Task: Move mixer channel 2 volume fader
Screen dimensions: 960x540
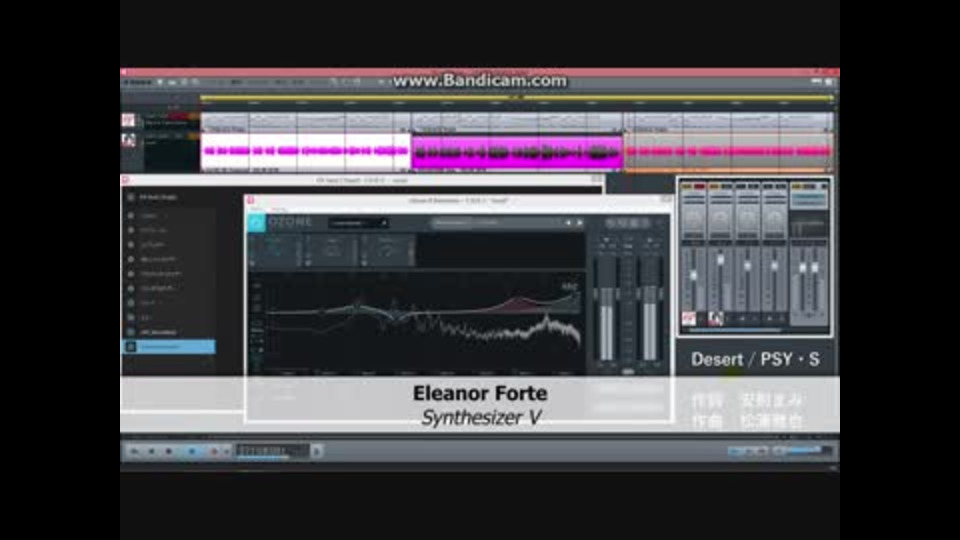Action: (721, 260)
